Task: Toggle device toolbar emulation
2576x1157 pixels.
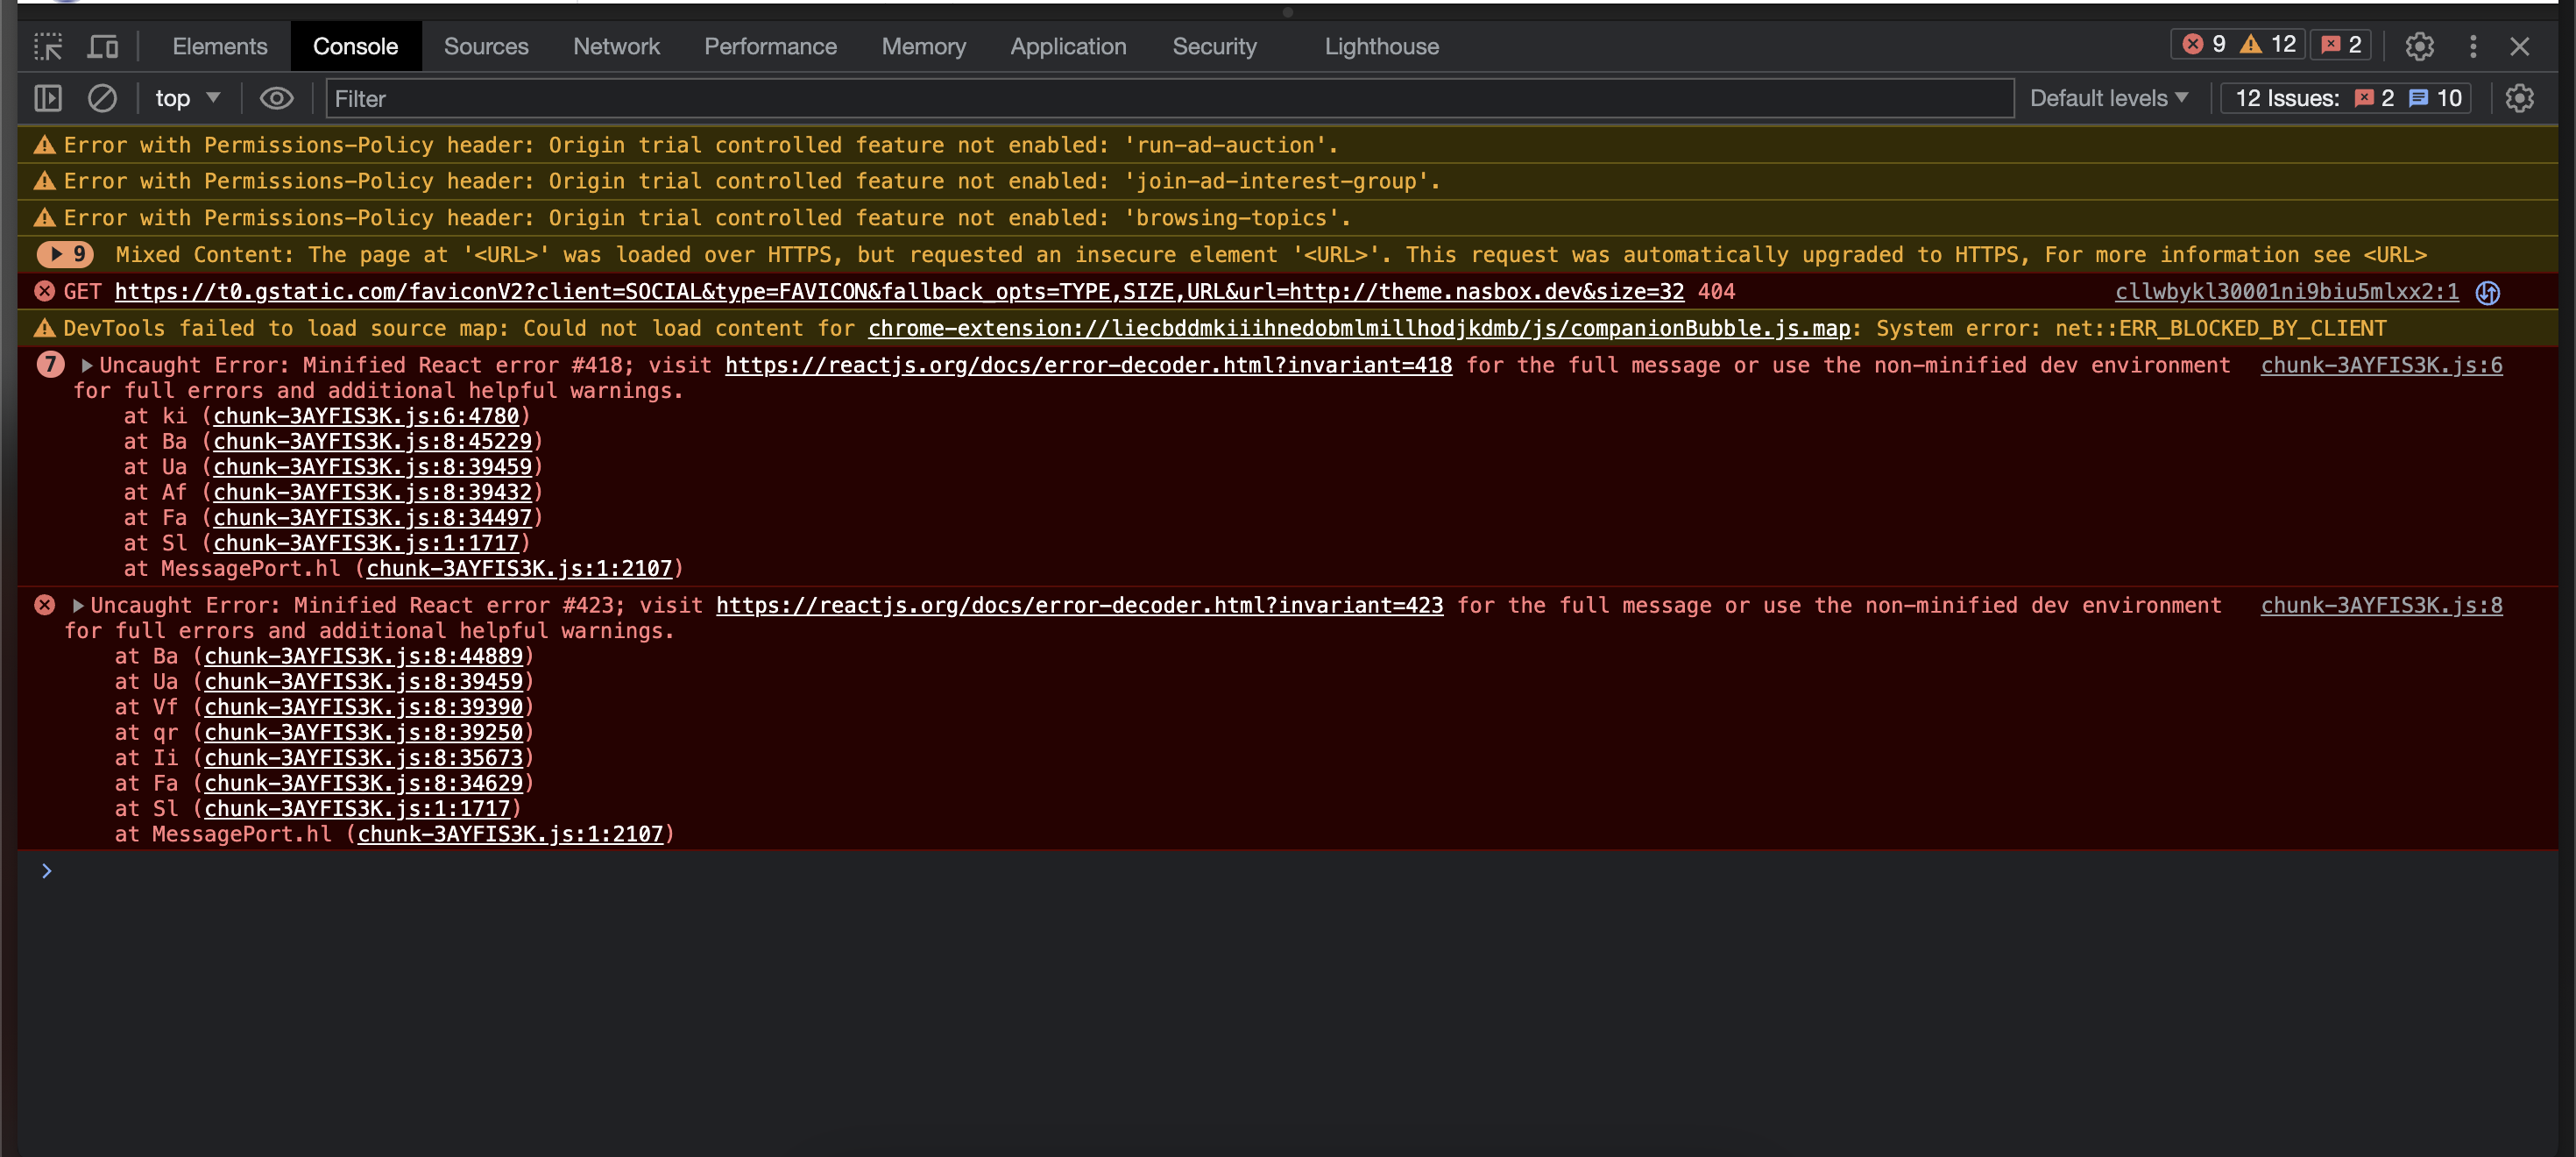Action: click(102, 46)
